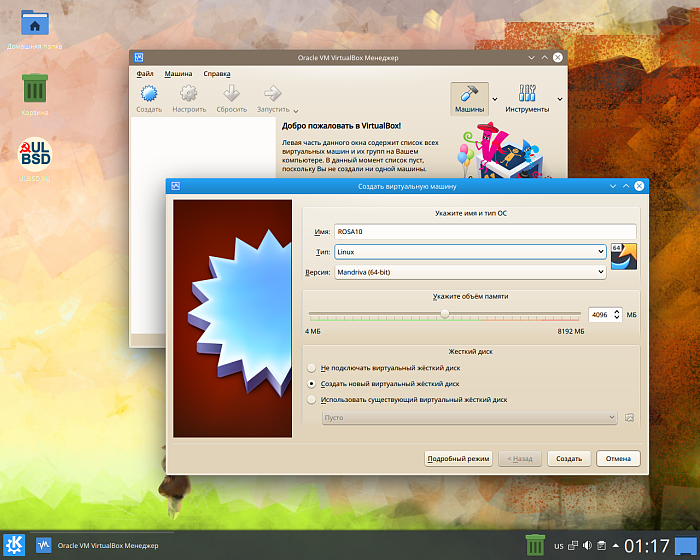Click the Создать button in the wizard
Image resolution: width=700 pixels, height=560 pixels.
pyautogui.click(x=569, y=459)
